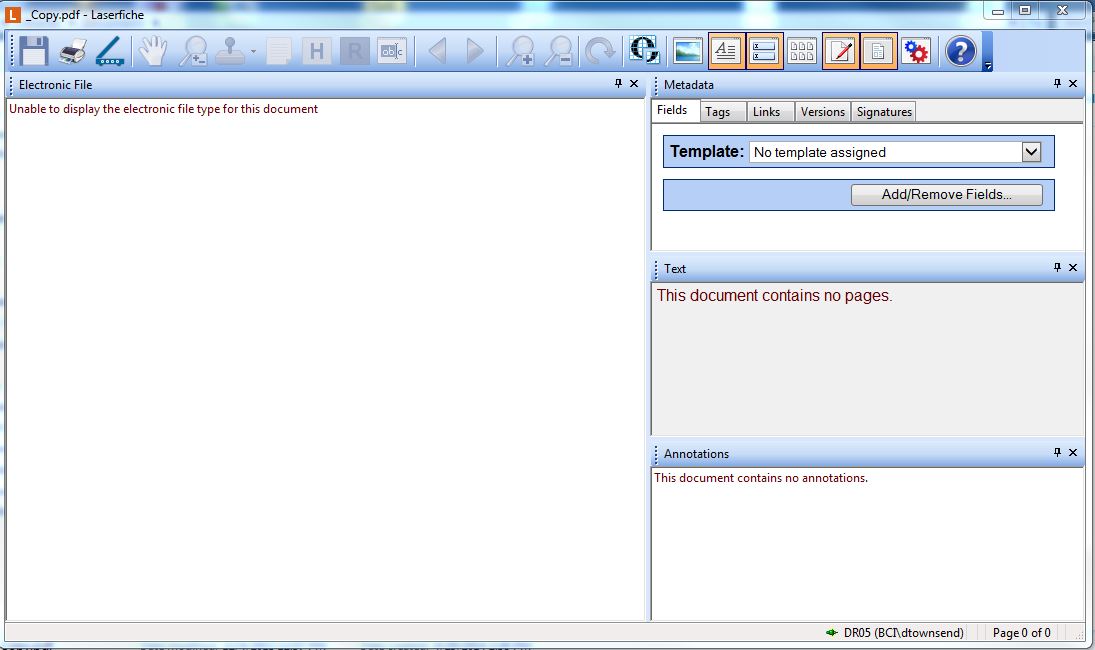The image size is (1095, 650).
Task: Toggle the Text pane toolbar button
Action: (726, 51)
